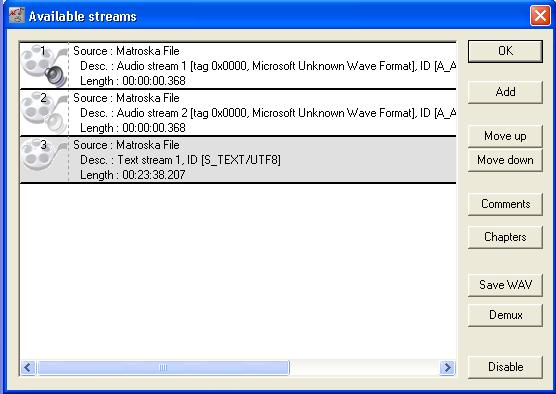Save the stream as WAV

505,285
